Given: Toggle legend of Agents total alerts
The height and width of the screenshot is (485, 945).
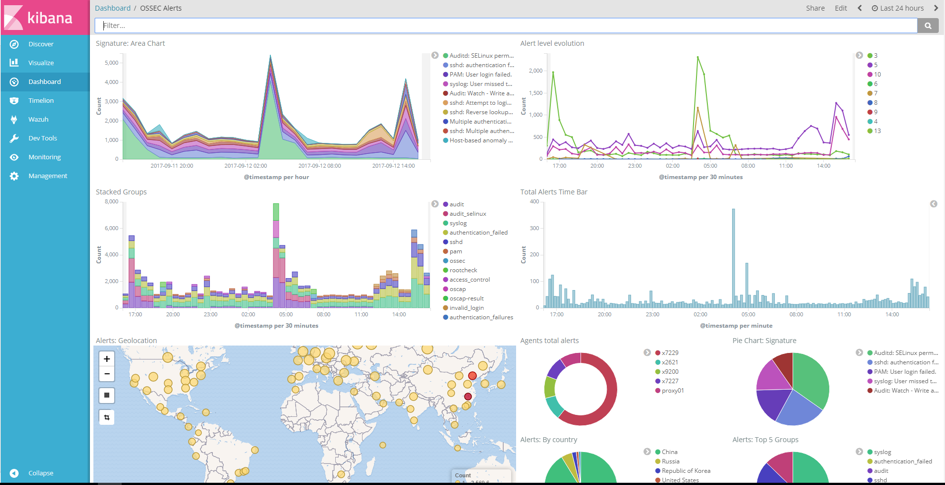Looking at the screenshot, I should coord(647,352).
